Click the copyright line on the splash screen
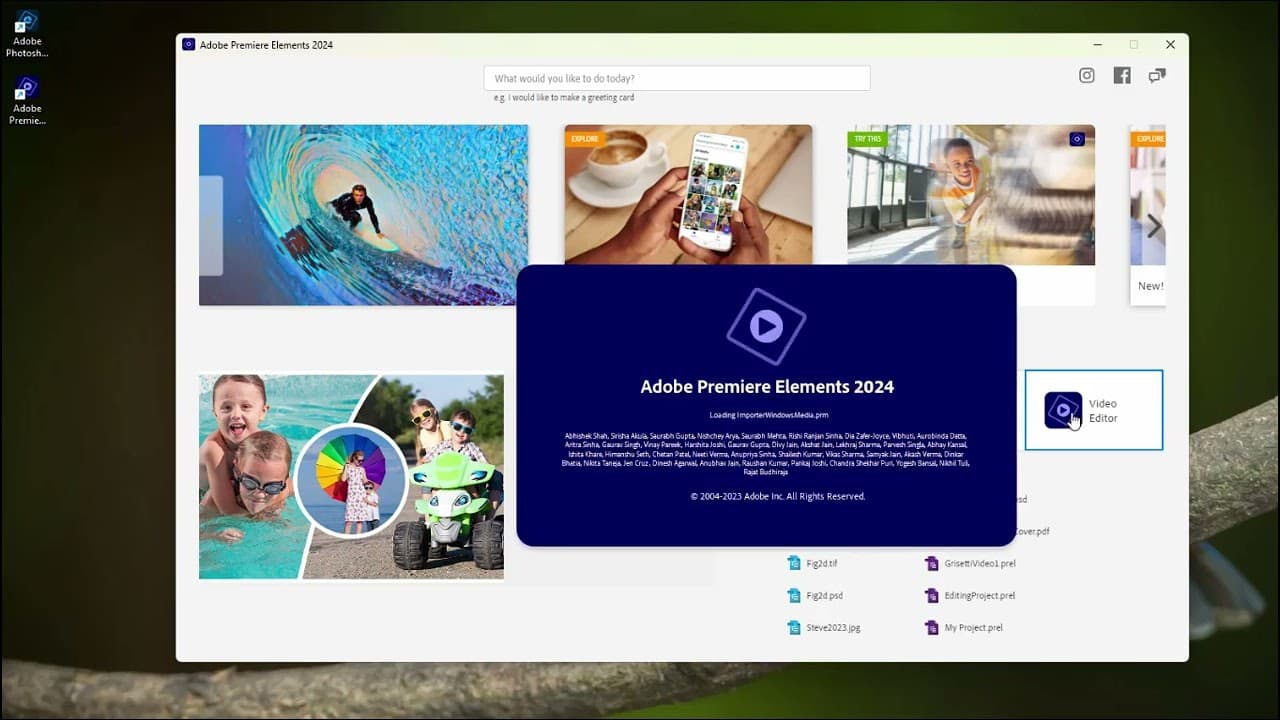 point(777,496)
